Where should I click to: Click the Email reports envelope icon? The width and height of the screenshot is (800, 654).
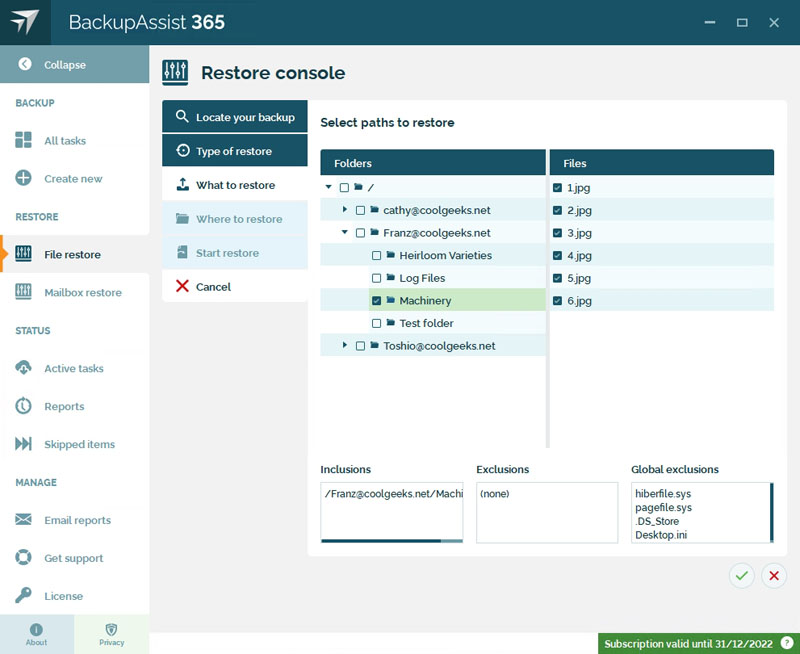coord(23,519)
